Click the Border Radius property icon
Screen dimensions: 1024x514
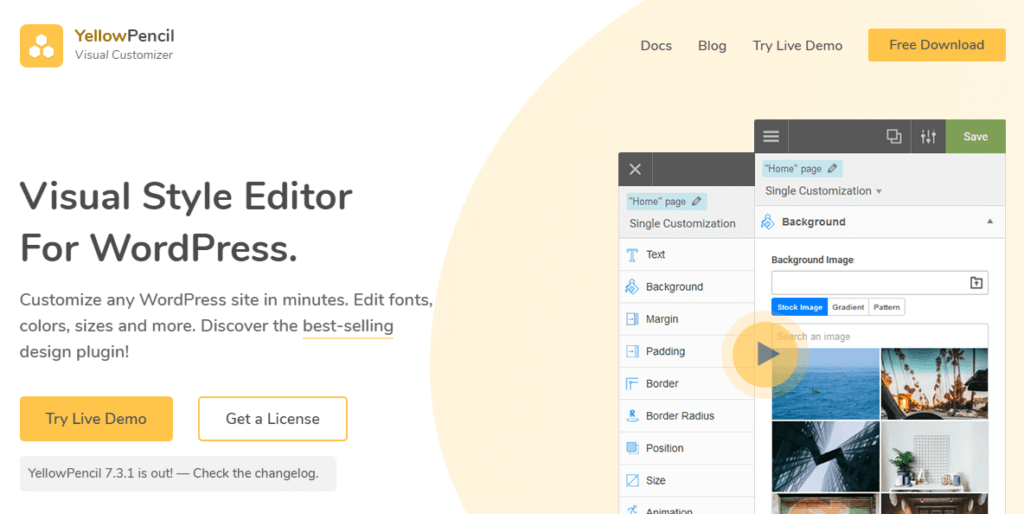(x=632, y=415)
